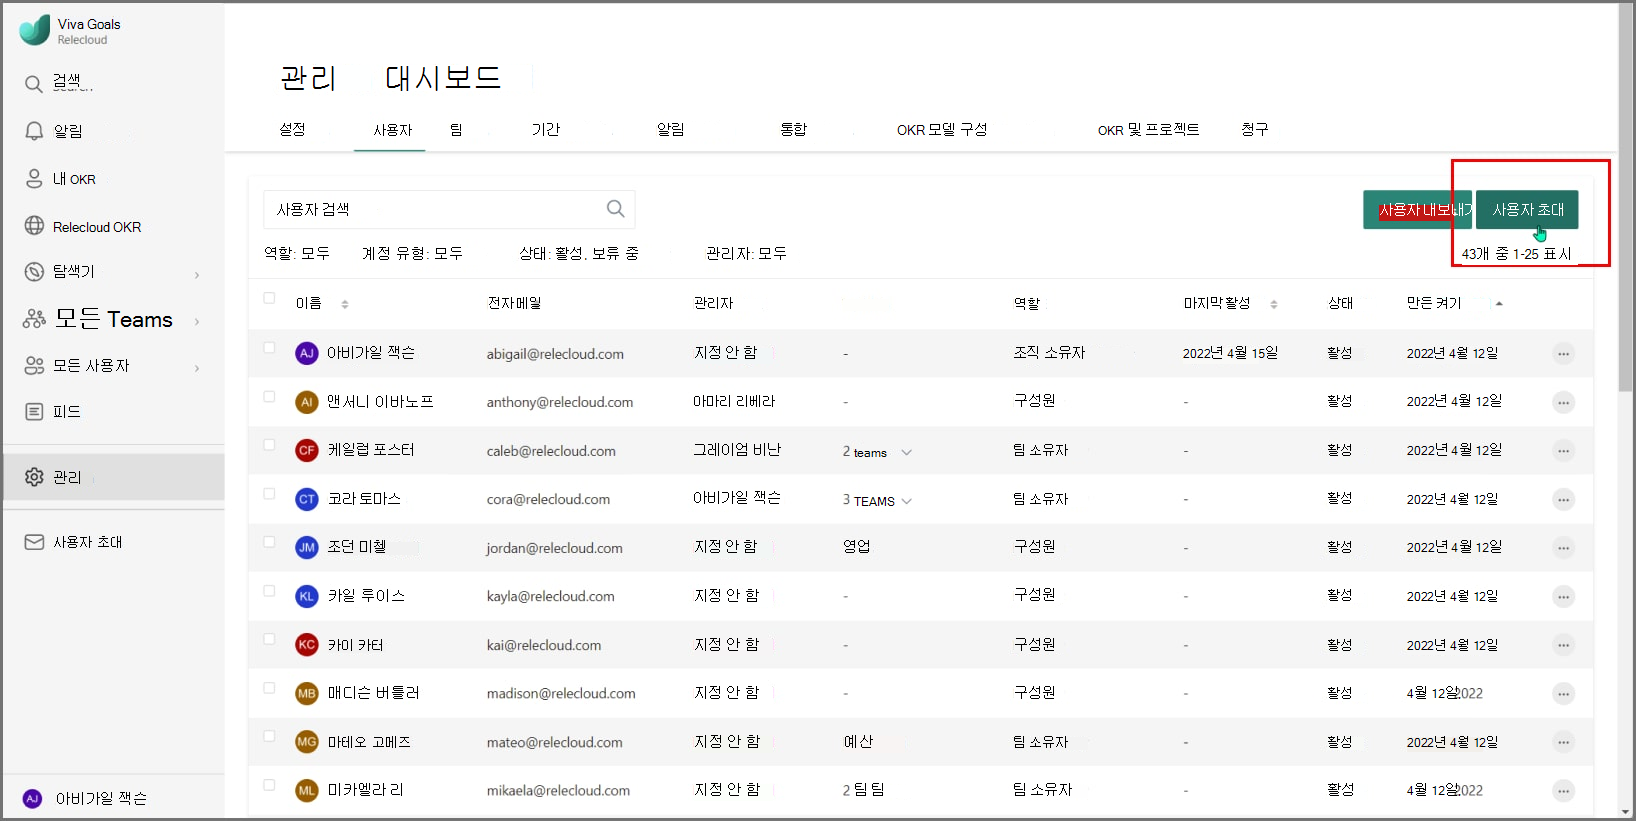This screenshot has height=821, width=1636.
Task: Open notifications bell icon in sidebar
Action: point(34,131)
